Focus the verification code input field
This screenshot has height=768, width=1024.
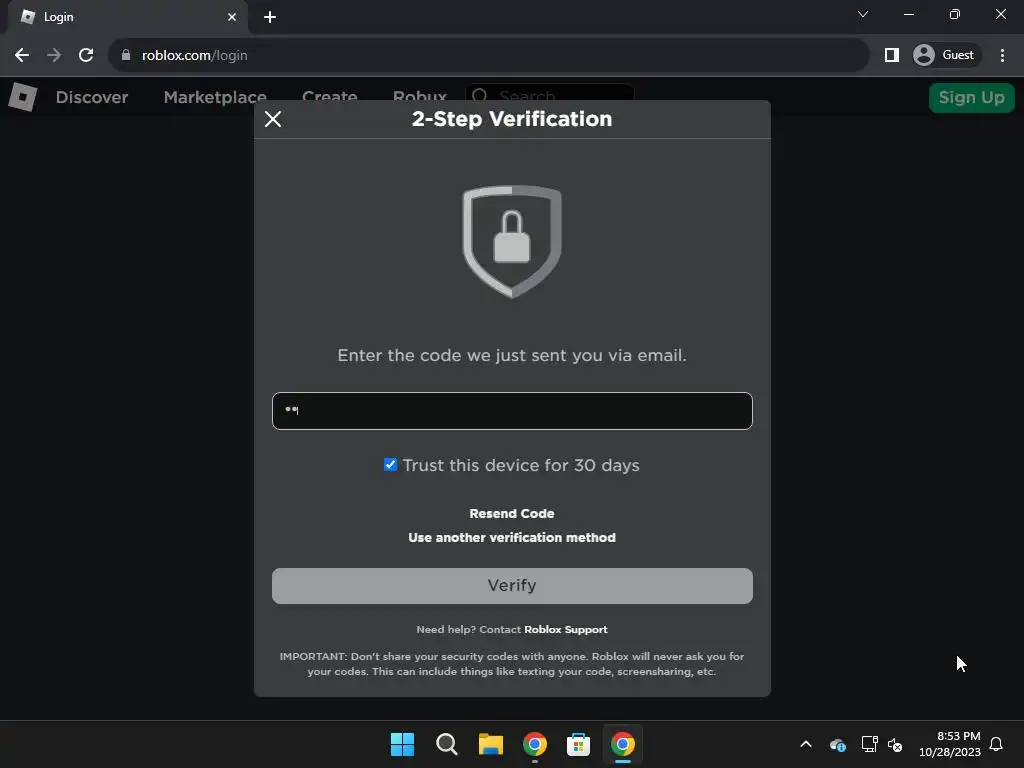512,411
